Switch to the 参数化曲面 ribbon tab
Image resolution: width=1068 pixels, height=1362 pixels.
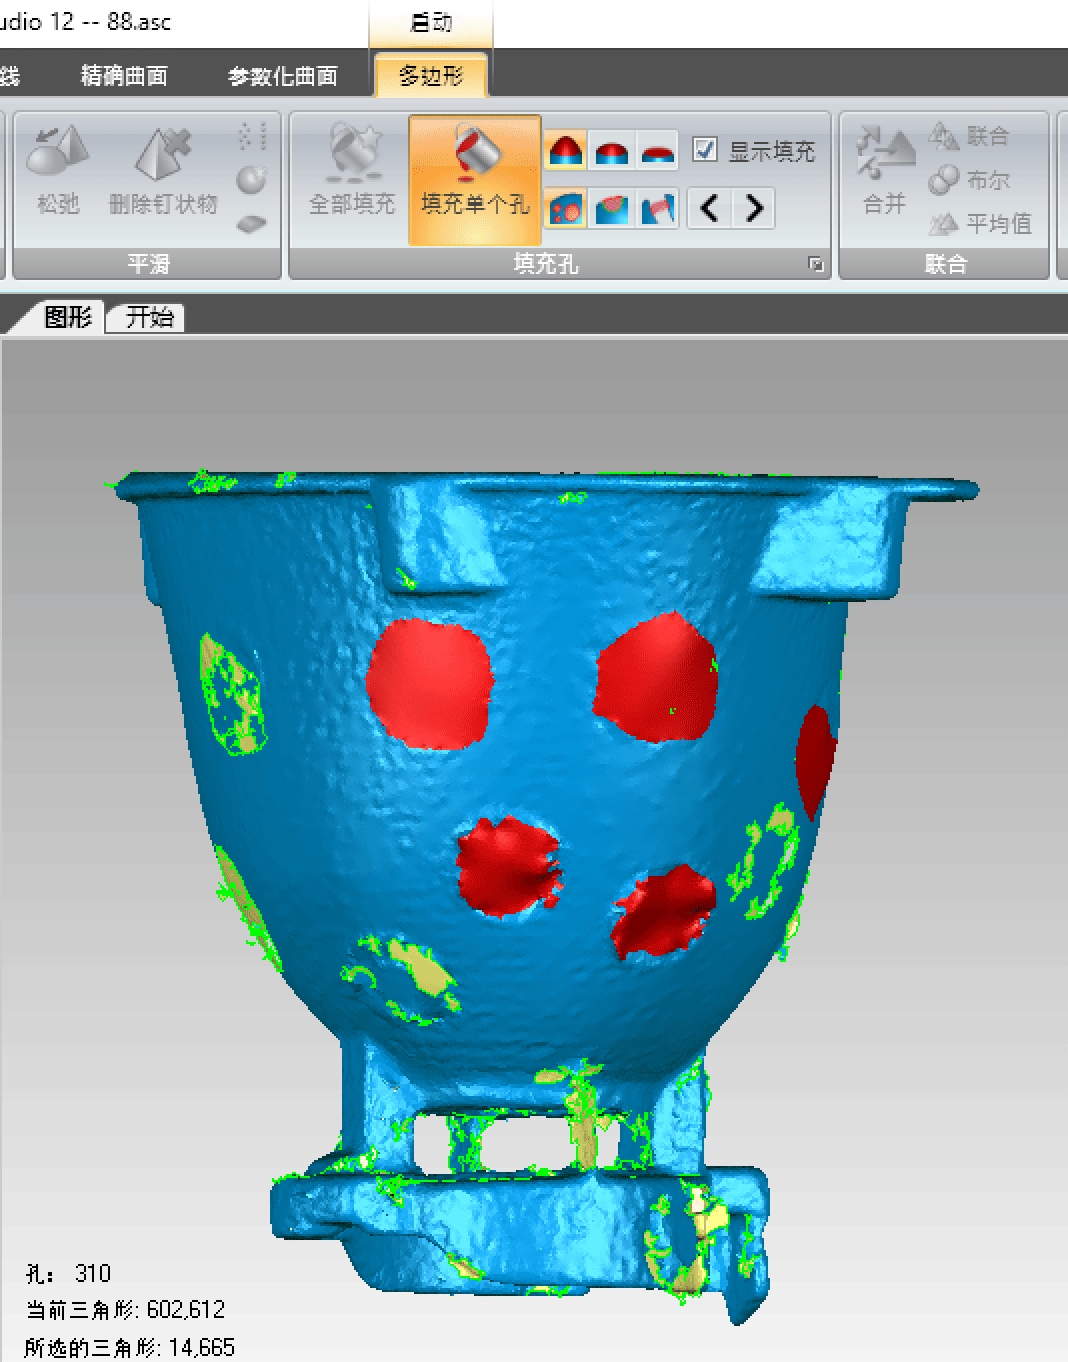pos(283,76)
